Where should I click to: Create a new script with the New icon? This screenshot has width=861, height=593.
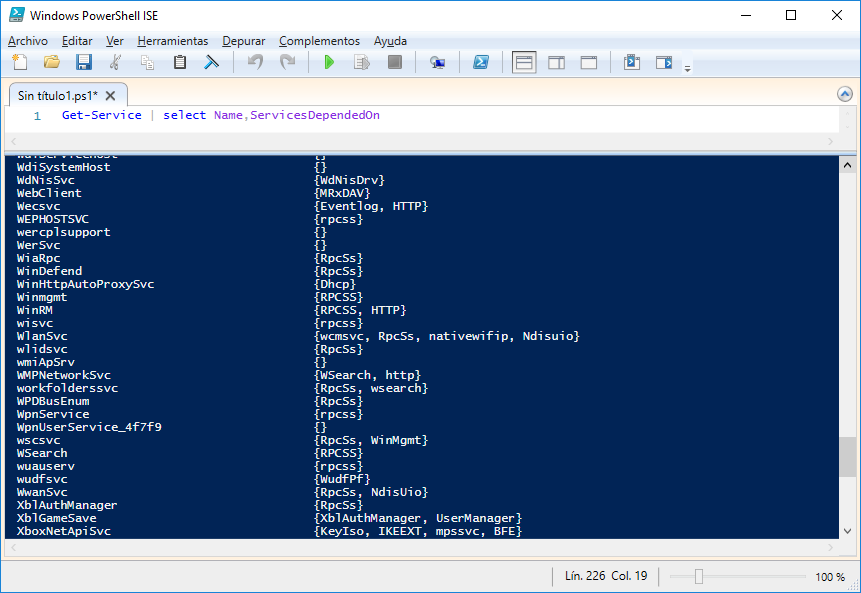tap(19, 61)
